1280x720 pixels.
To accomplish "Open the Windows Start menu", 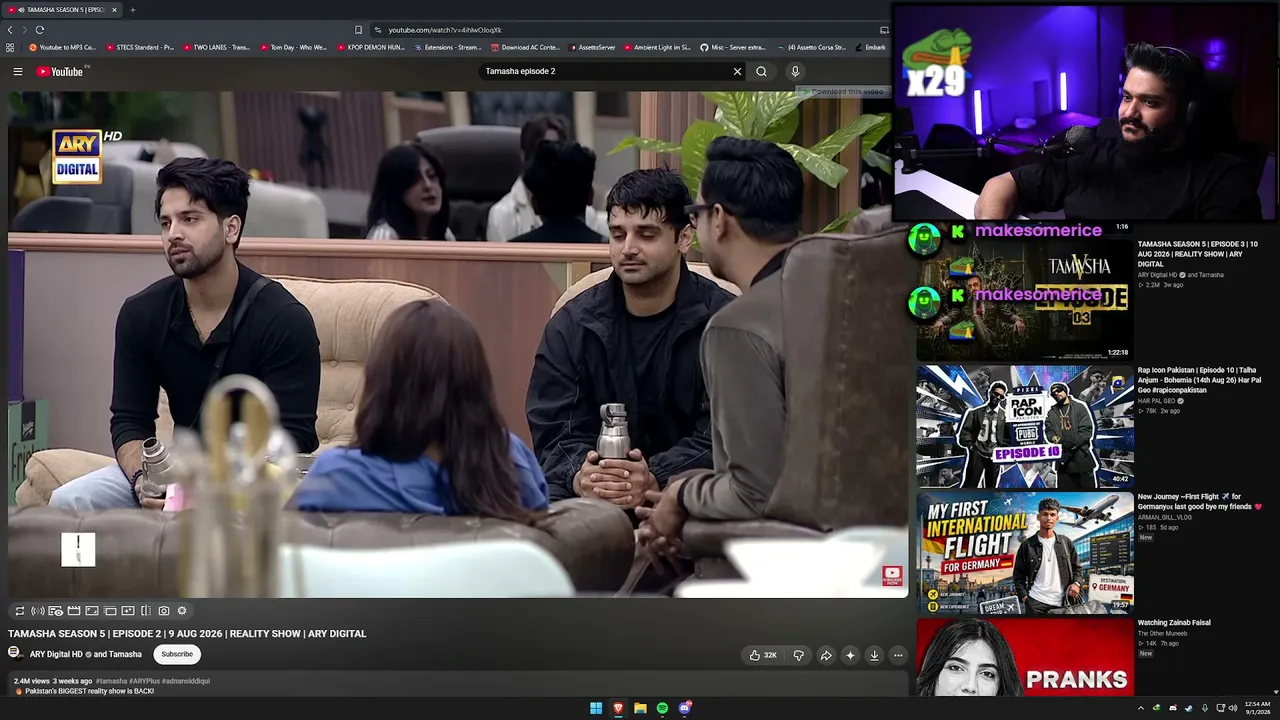I will pos(596,708).
